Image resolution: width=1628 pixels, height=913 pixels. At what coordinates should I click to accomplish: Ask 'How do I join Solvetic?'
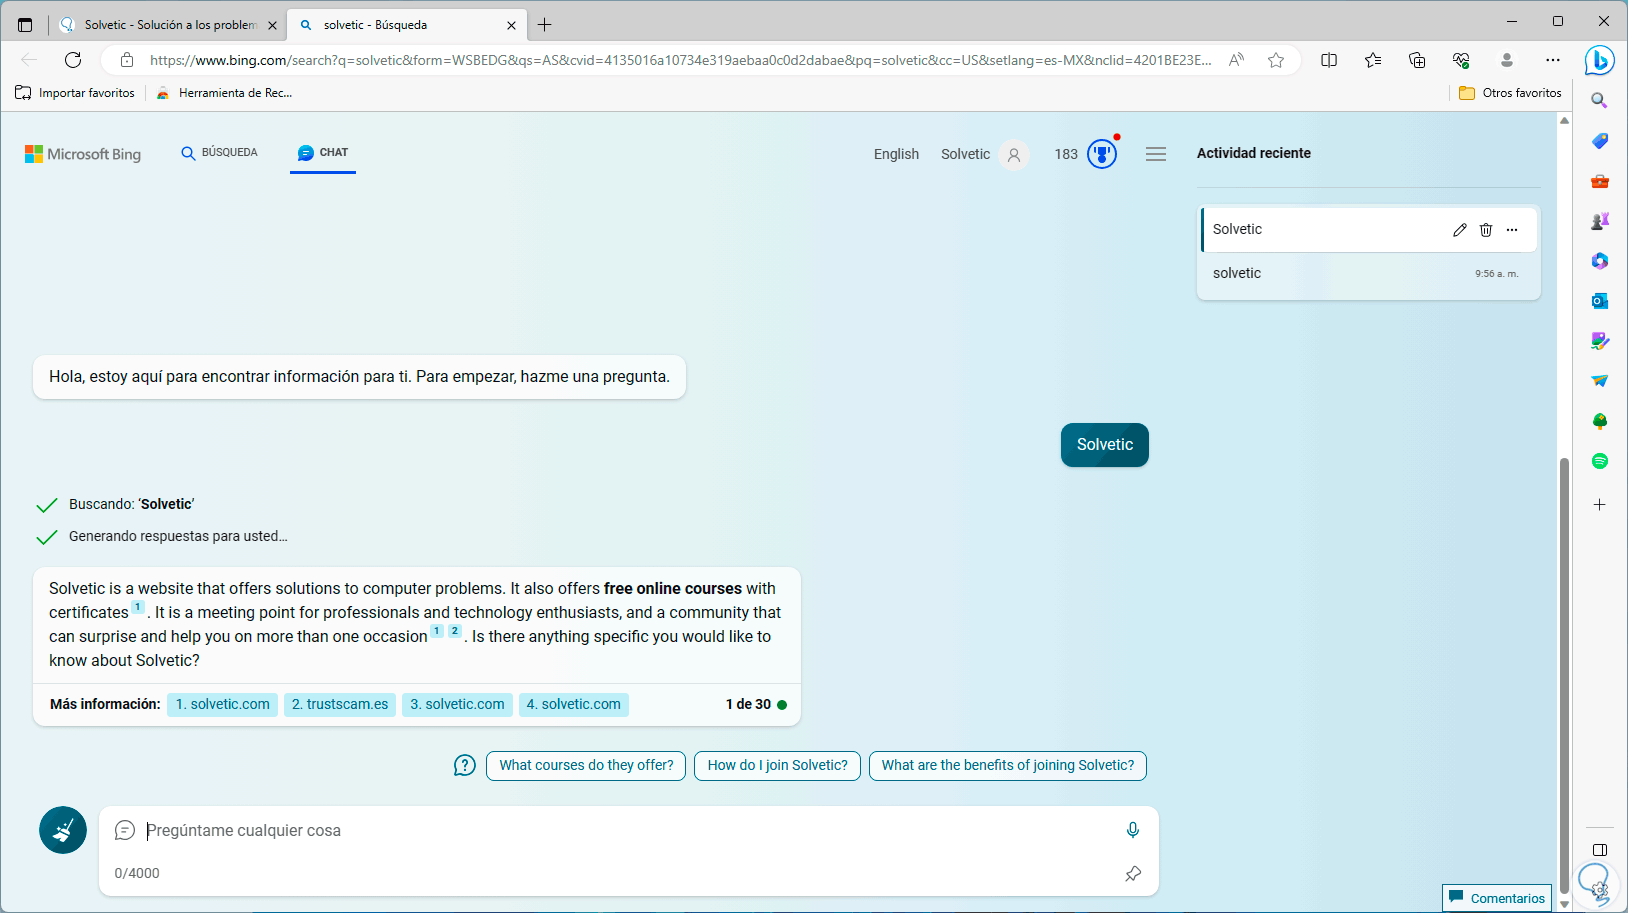pyautogui.click(x=777, y=766)
